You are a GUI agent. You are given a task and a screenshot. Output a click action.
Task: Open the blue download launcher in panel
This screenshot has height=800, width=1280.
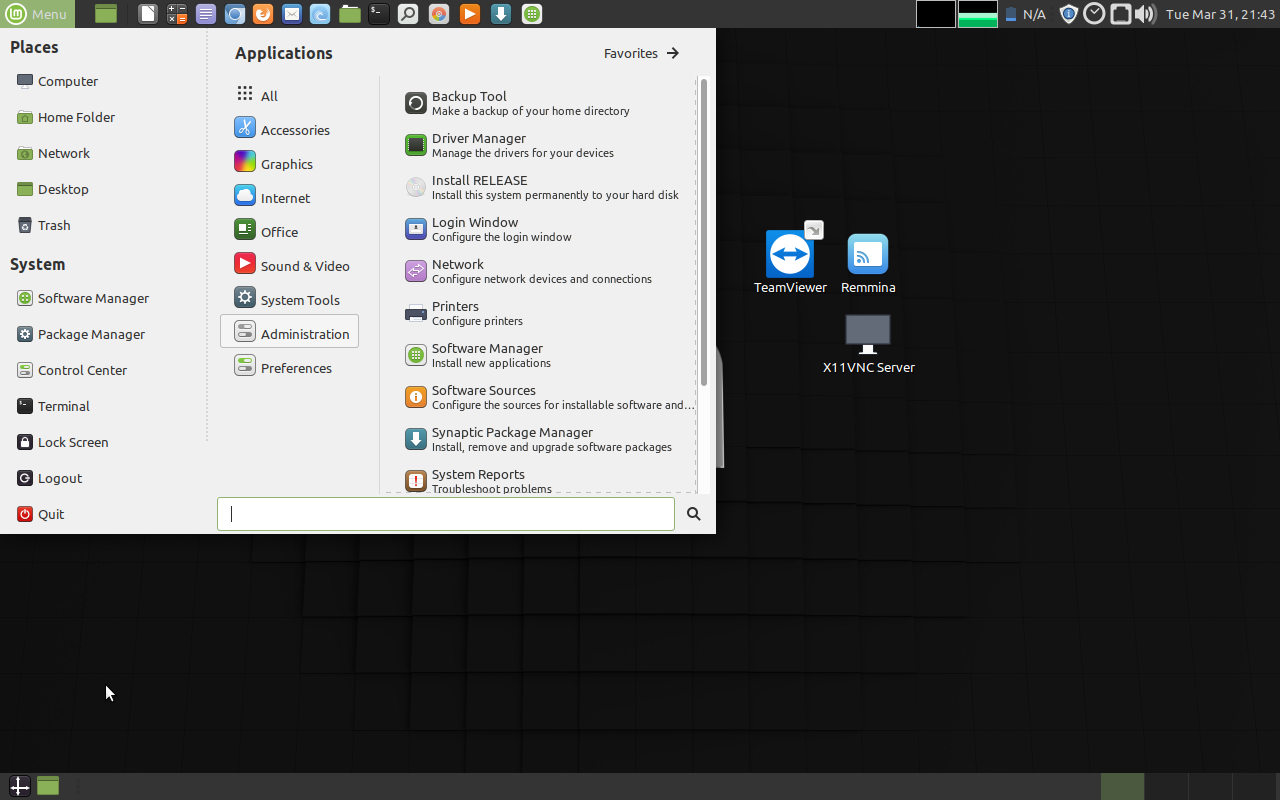coord(501,14)
